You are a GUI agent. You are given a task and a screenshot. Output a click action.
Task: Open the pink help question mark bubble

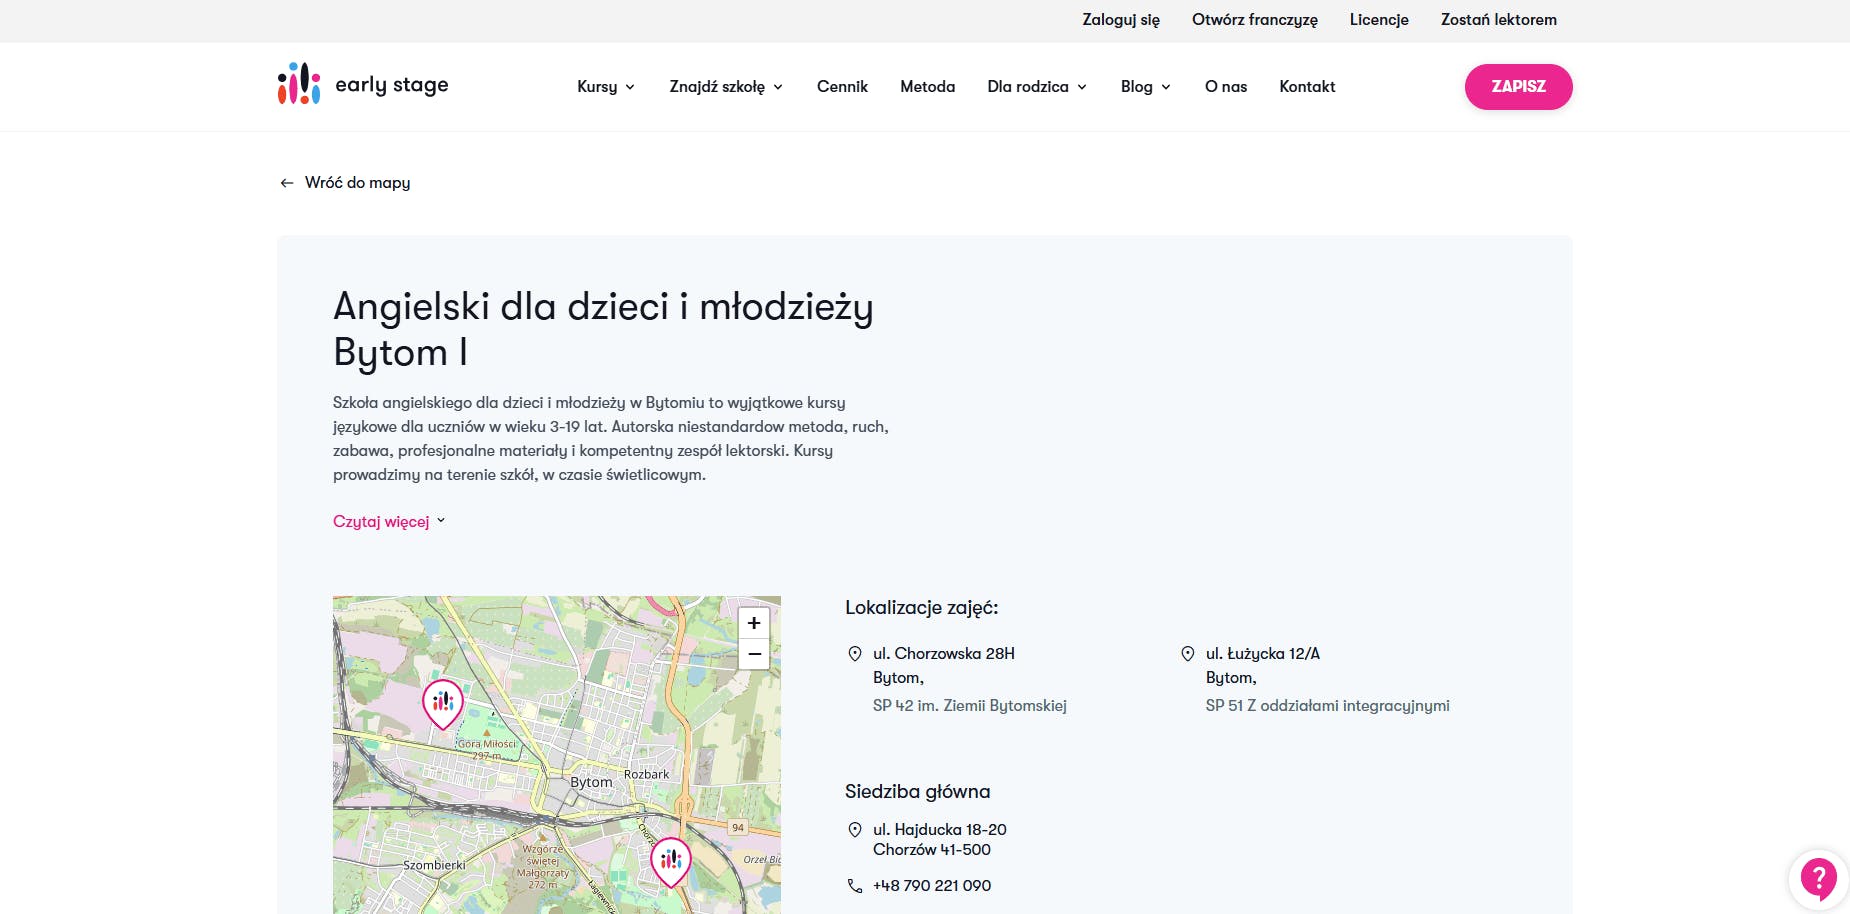pos(1818,879)
